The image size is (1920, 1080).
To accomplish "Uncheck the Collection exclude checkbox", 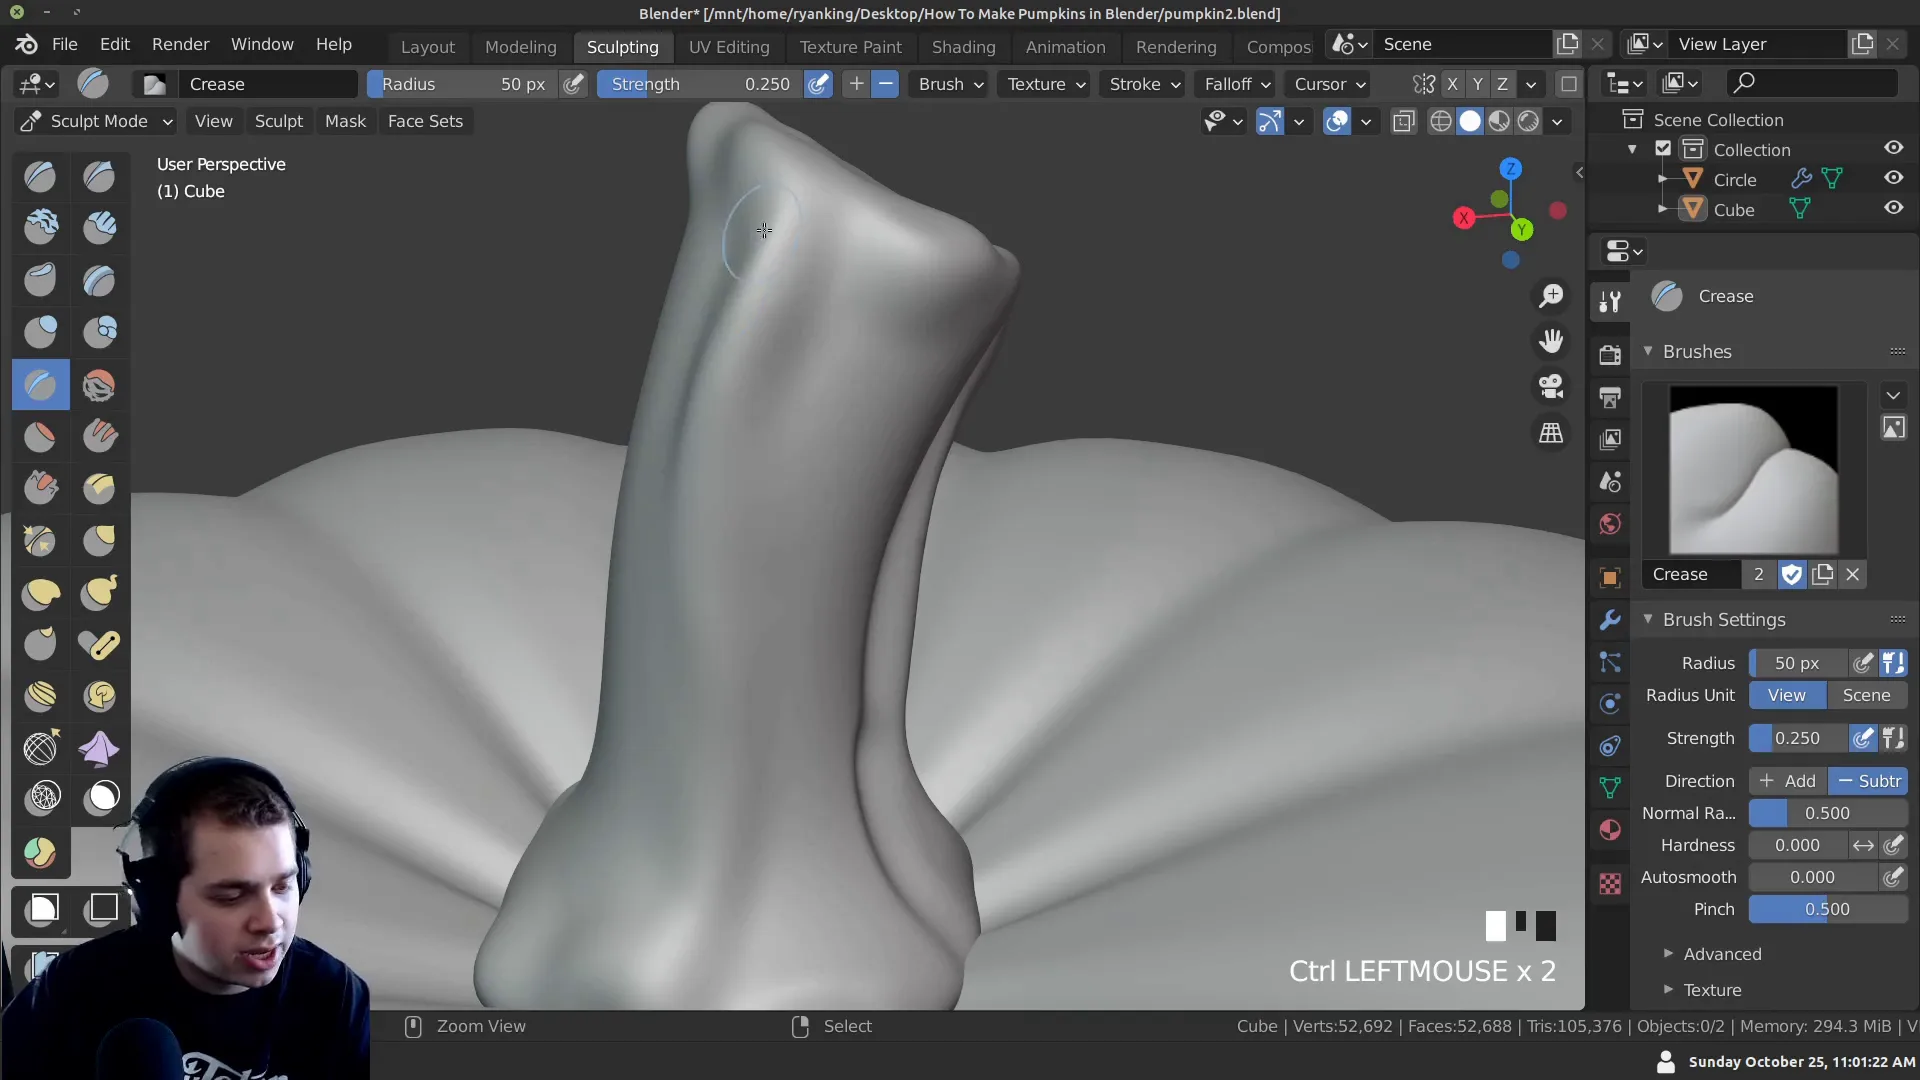I will [x=1663, y=149].
